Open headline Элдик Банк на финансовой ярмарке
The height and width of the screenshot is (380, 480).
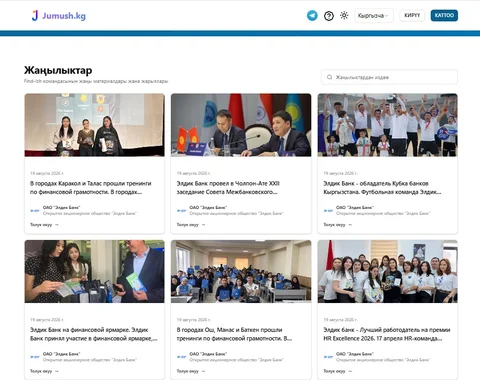tap(94, 334)
